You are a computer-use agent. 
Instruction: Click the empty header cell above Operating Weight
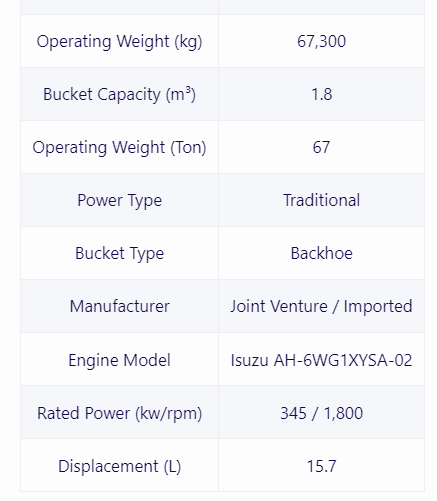[119, 7]
